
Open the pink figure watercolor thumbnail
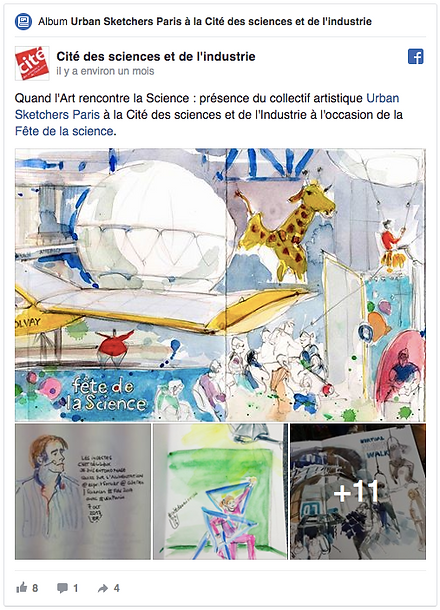tap(220, 492)
